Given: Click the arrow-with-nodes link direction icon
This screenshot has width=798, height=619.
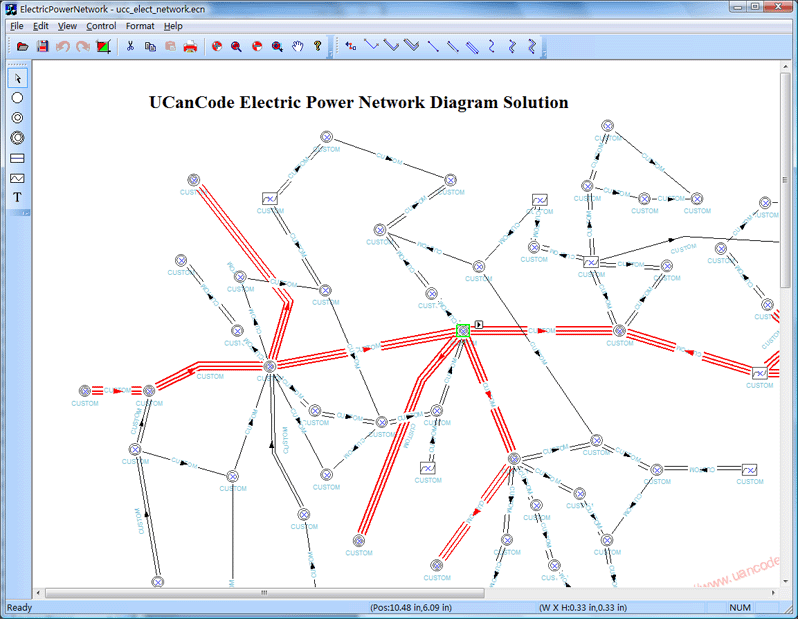Looking at the screenshot, I should (351, 47).
